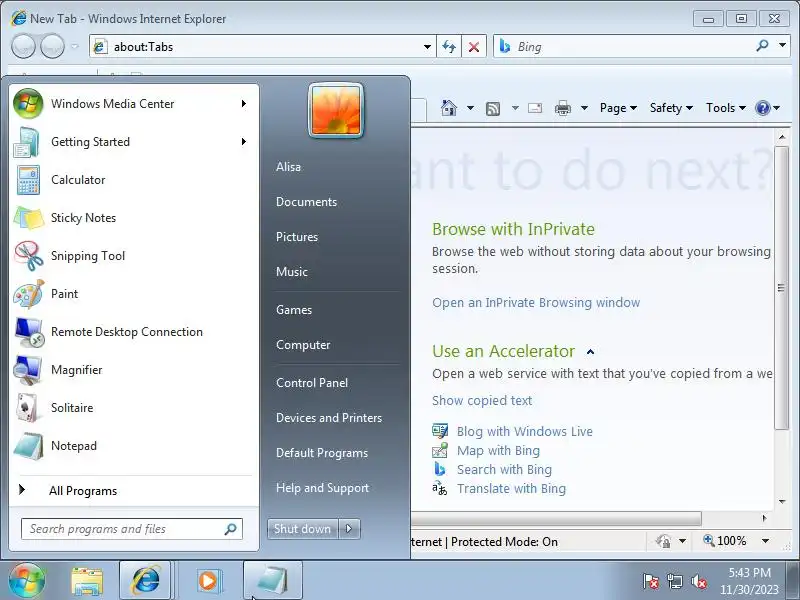Collapse the Use an Accelerator section
The height and width of the screenshot is (600, 800).
[x=590, y=352]
